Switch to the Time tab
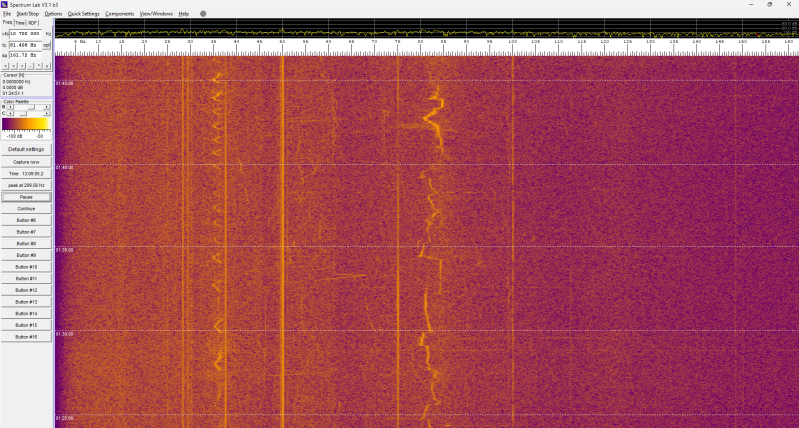The width and height of the screenshot is (799, 428). point(20,23)
